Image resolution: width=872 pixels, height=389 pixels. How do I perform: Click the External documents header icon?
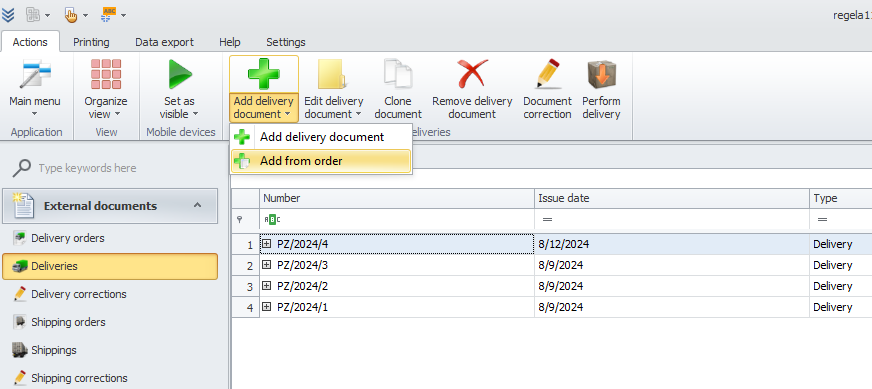tap(23, 205)
